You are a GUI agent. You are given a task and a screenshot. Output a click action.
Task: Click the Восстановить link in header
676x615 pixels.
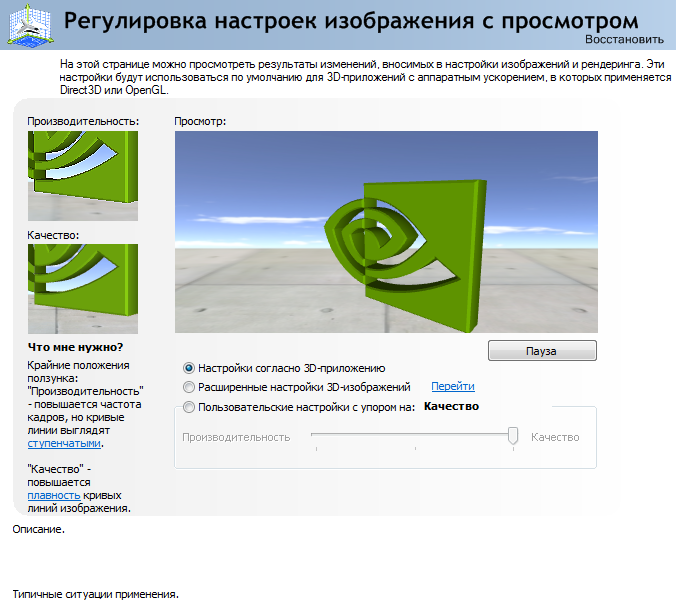[x=624, y=39]
